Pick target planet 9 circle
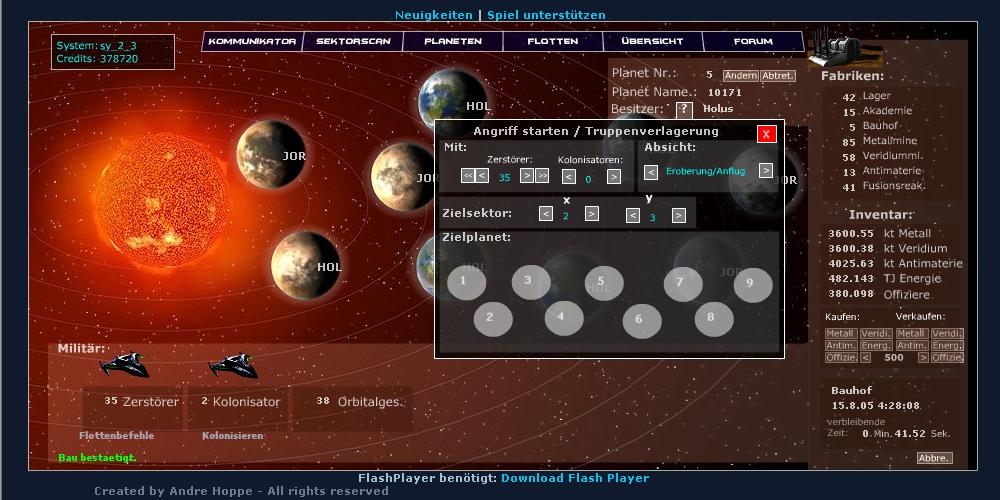1000x500 pixels. [x=753, y=284]
